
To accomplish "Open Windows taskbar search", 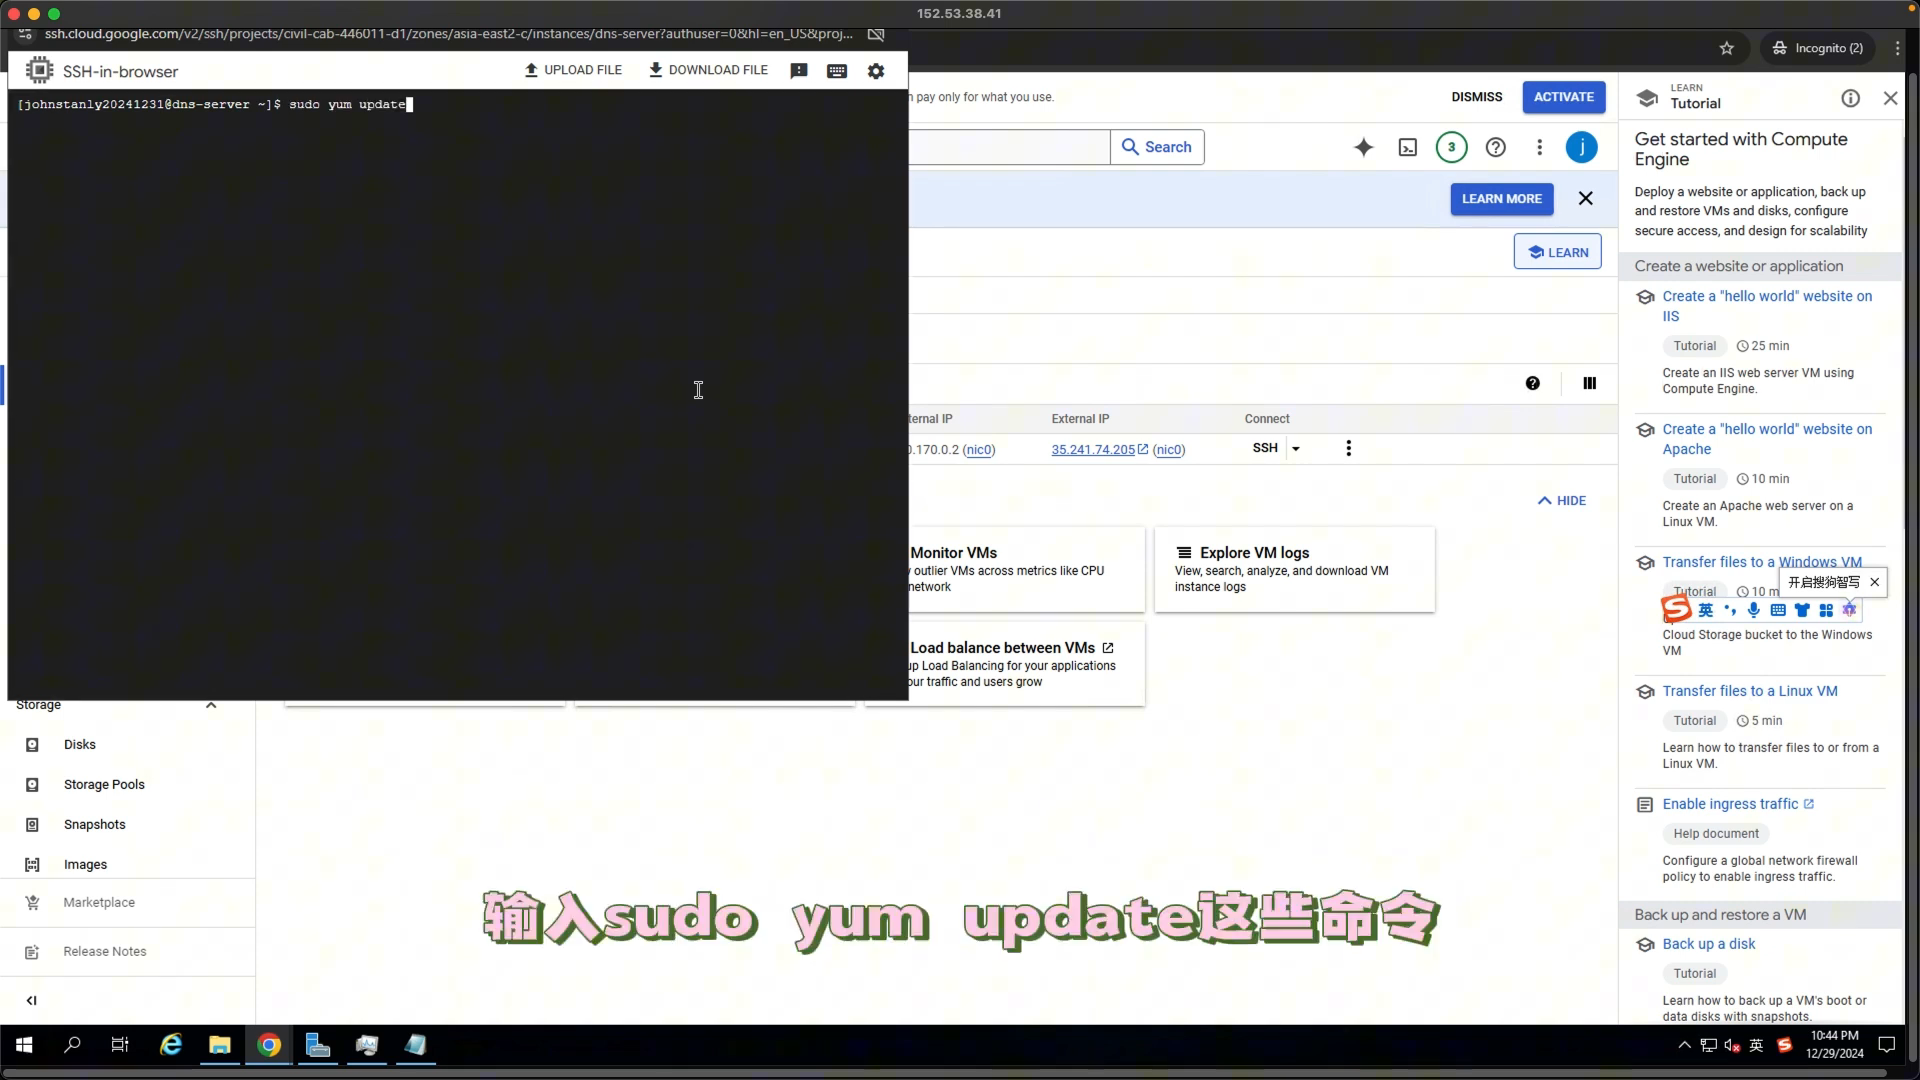I will [72, 1045].
